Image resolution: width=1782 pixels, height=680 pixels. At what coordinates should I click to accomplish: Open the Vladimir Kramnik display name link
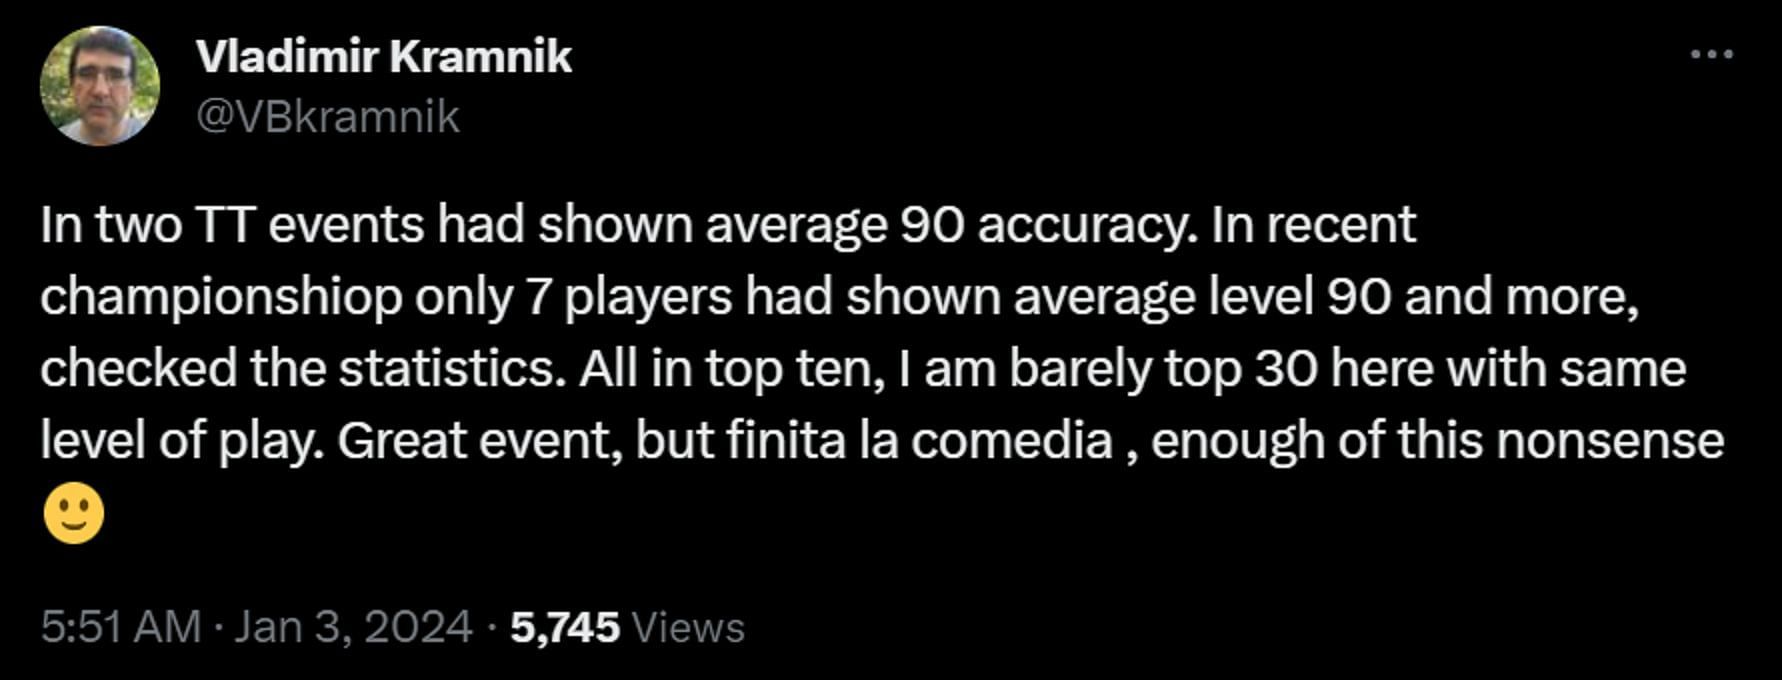[x=384, y=56]
